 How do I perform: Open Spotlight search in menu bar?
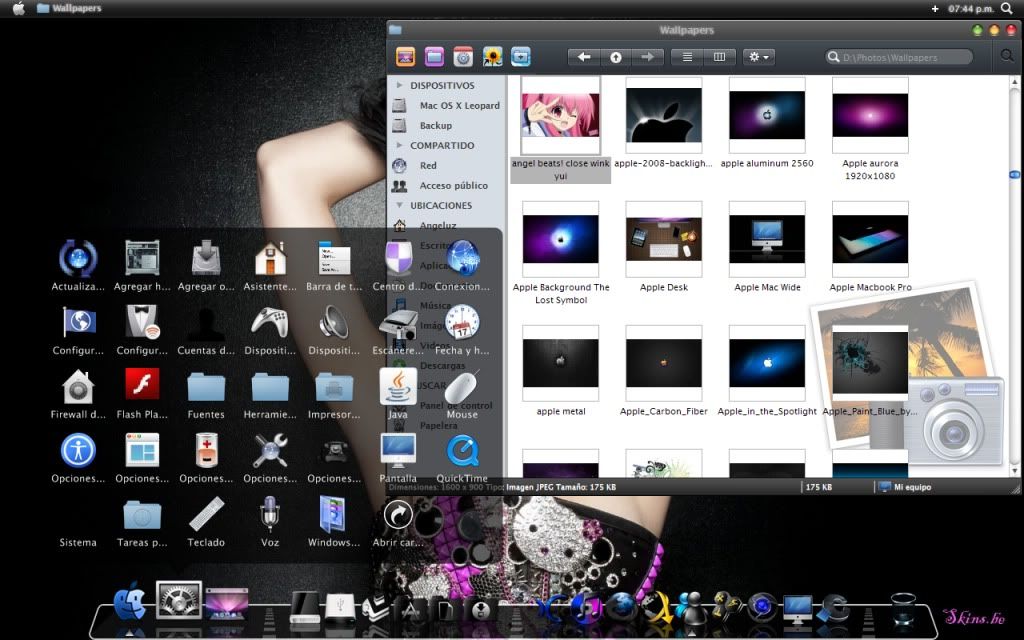tap(1007, 8)
